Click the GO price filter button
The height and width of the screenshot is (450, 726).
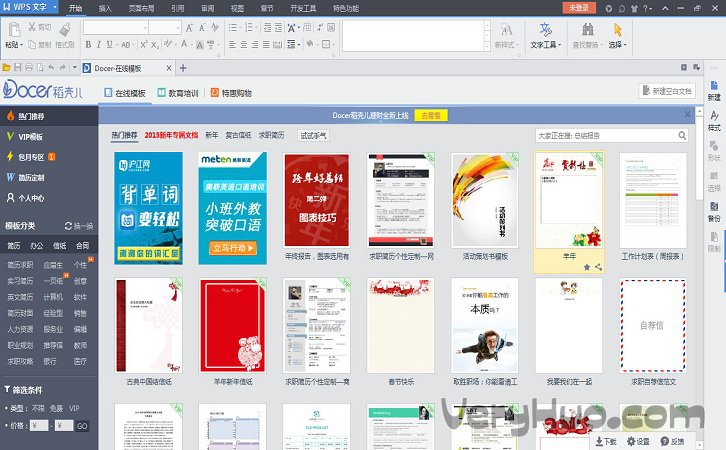click(x=82, y=425)
